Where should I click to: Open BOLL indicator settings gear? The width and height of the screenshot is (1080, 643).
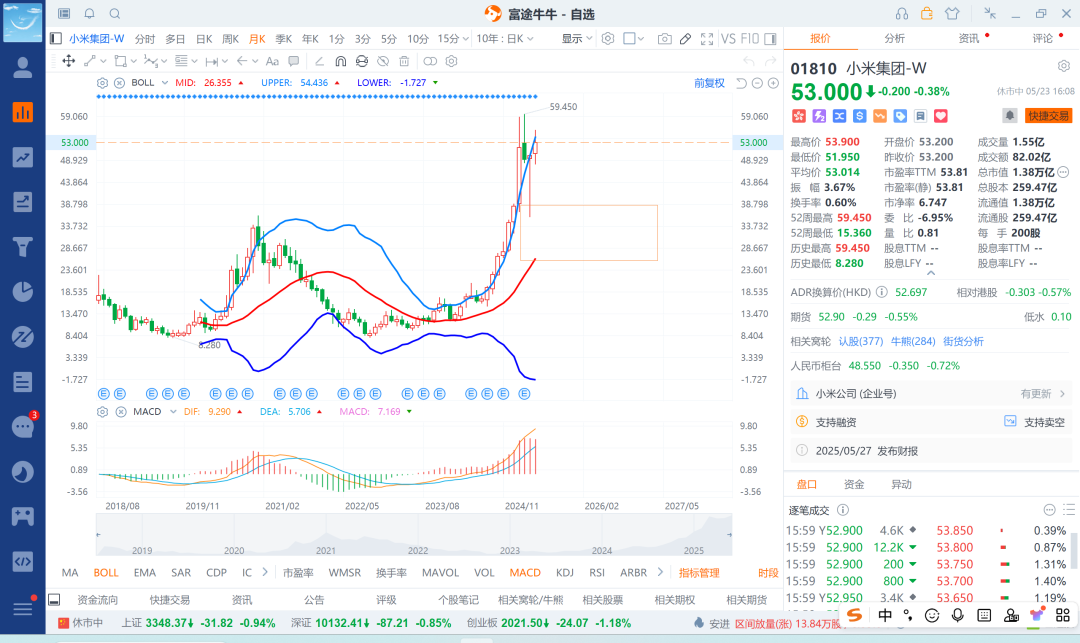[x=103, y=83]
